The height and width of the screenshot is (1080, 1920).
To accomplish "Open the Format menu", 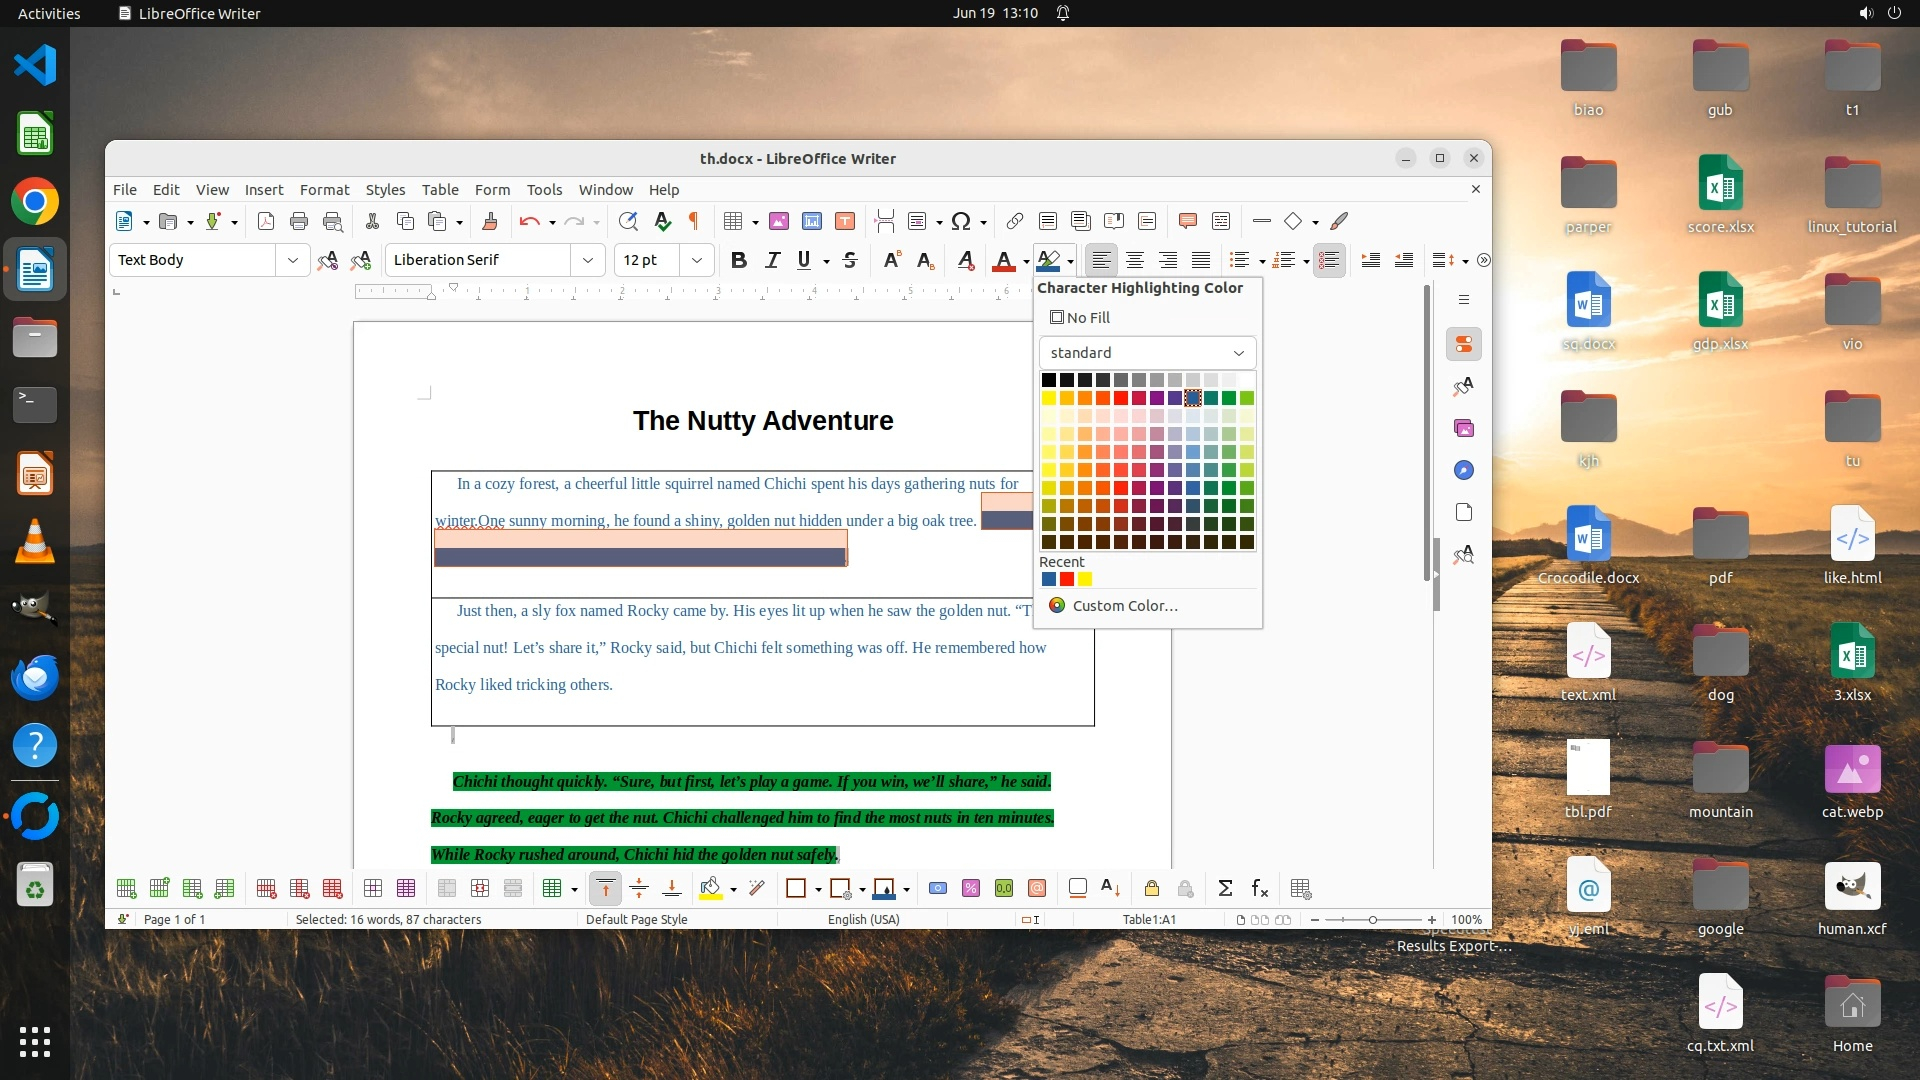I will click(x=324, y=189).
